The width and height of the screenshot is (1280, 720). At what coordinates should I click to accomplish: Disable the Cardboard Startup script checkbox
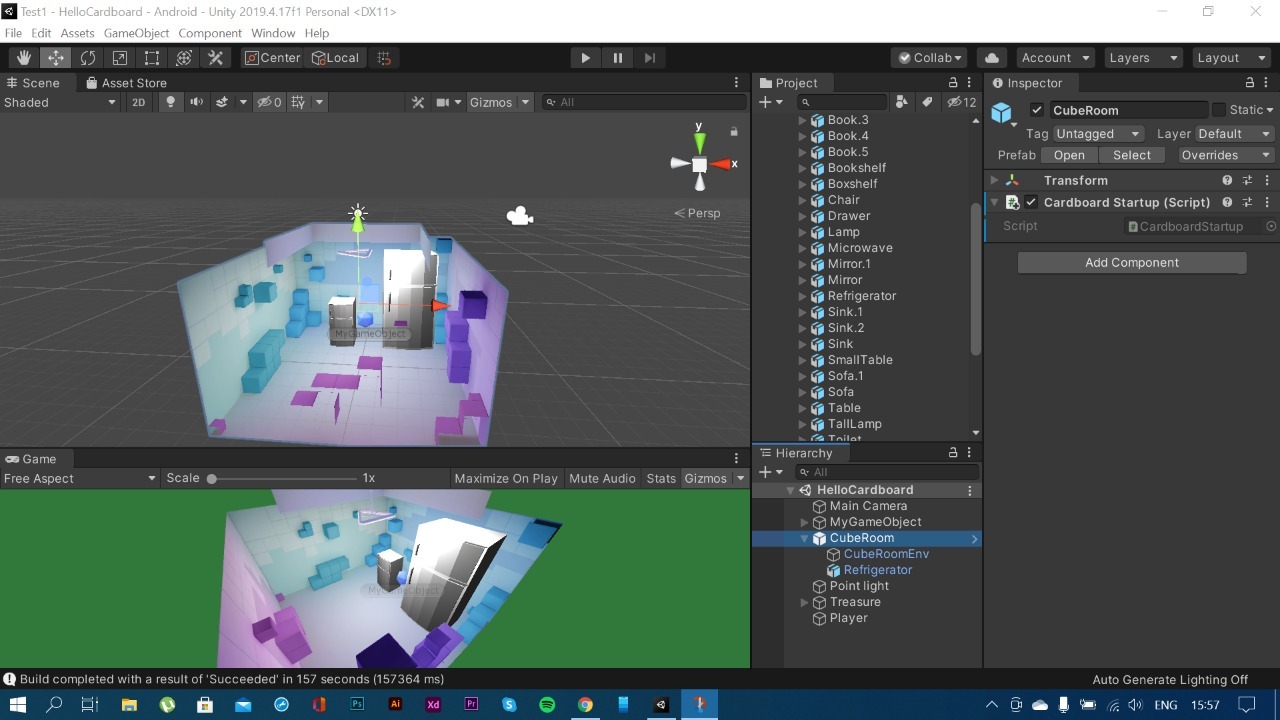[1030, 202]
